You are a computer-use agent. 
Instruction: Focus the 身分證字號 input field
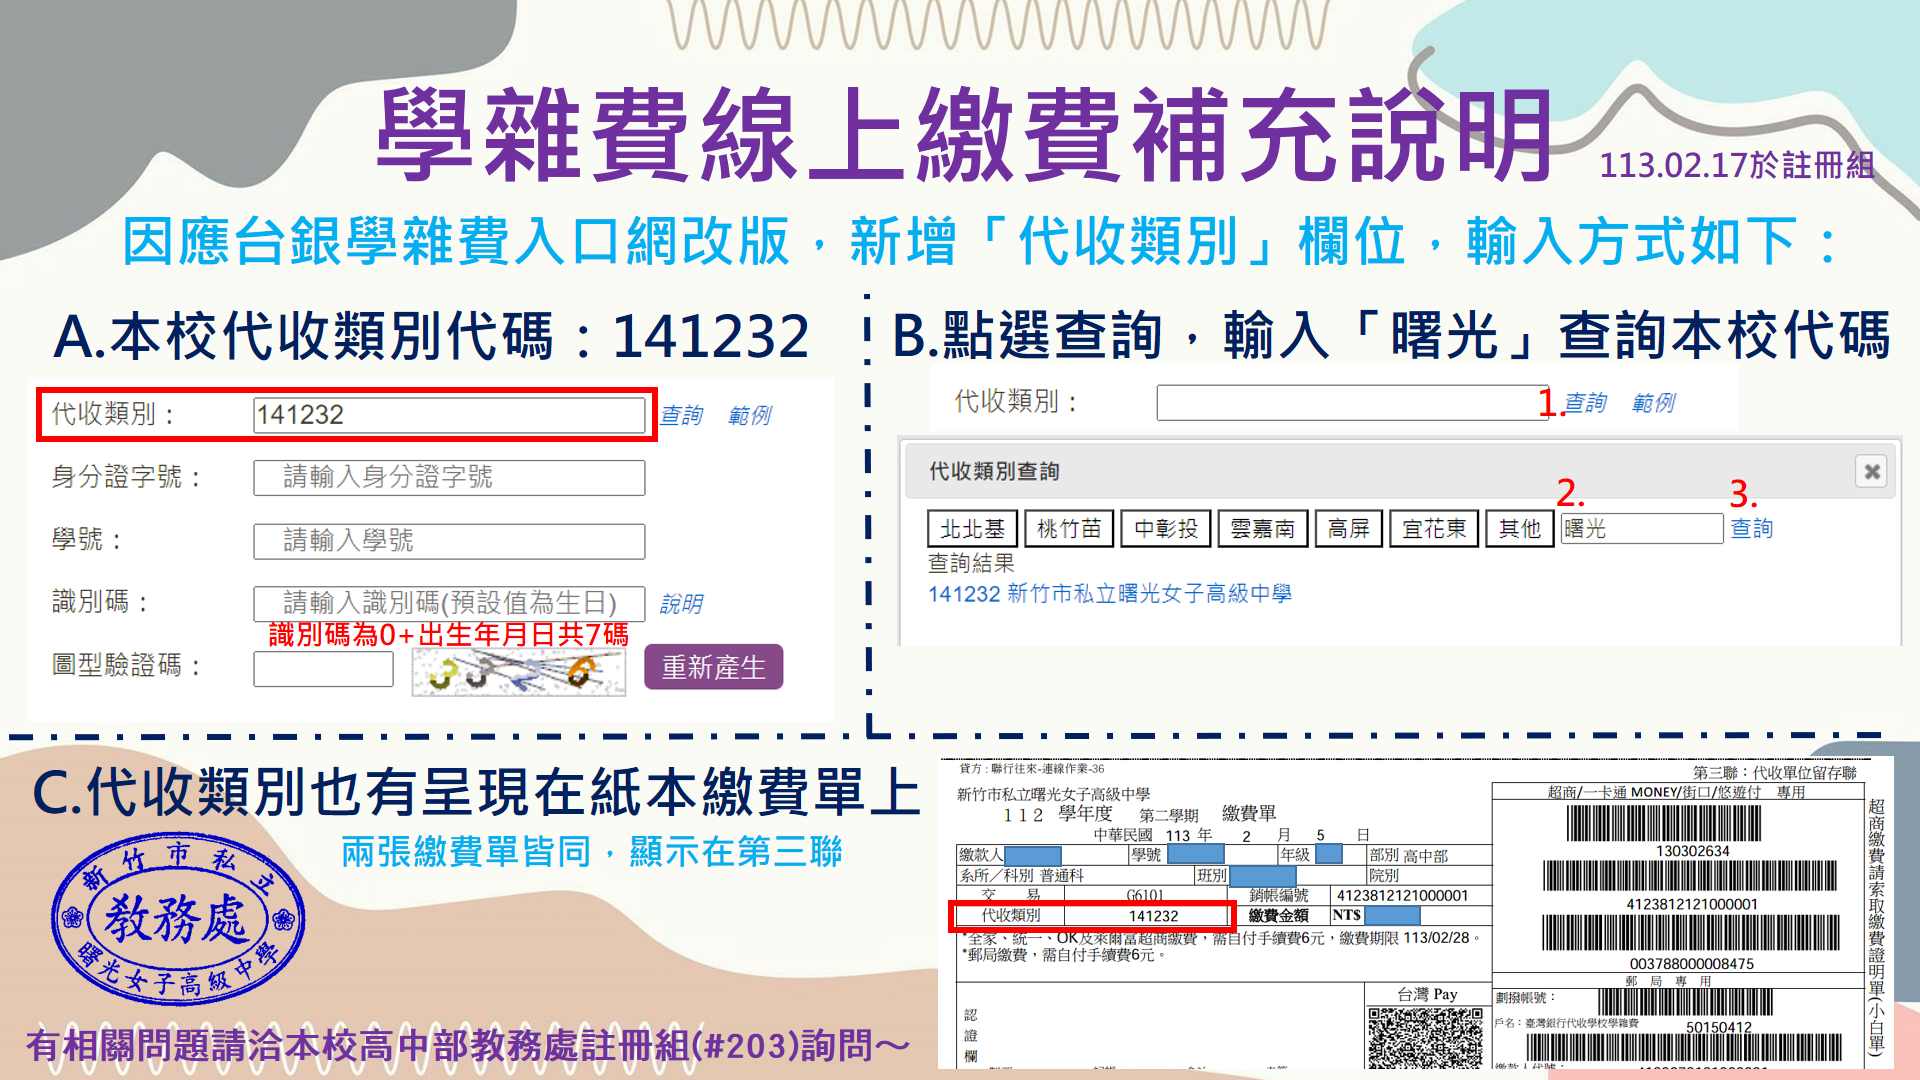point(449,477)
